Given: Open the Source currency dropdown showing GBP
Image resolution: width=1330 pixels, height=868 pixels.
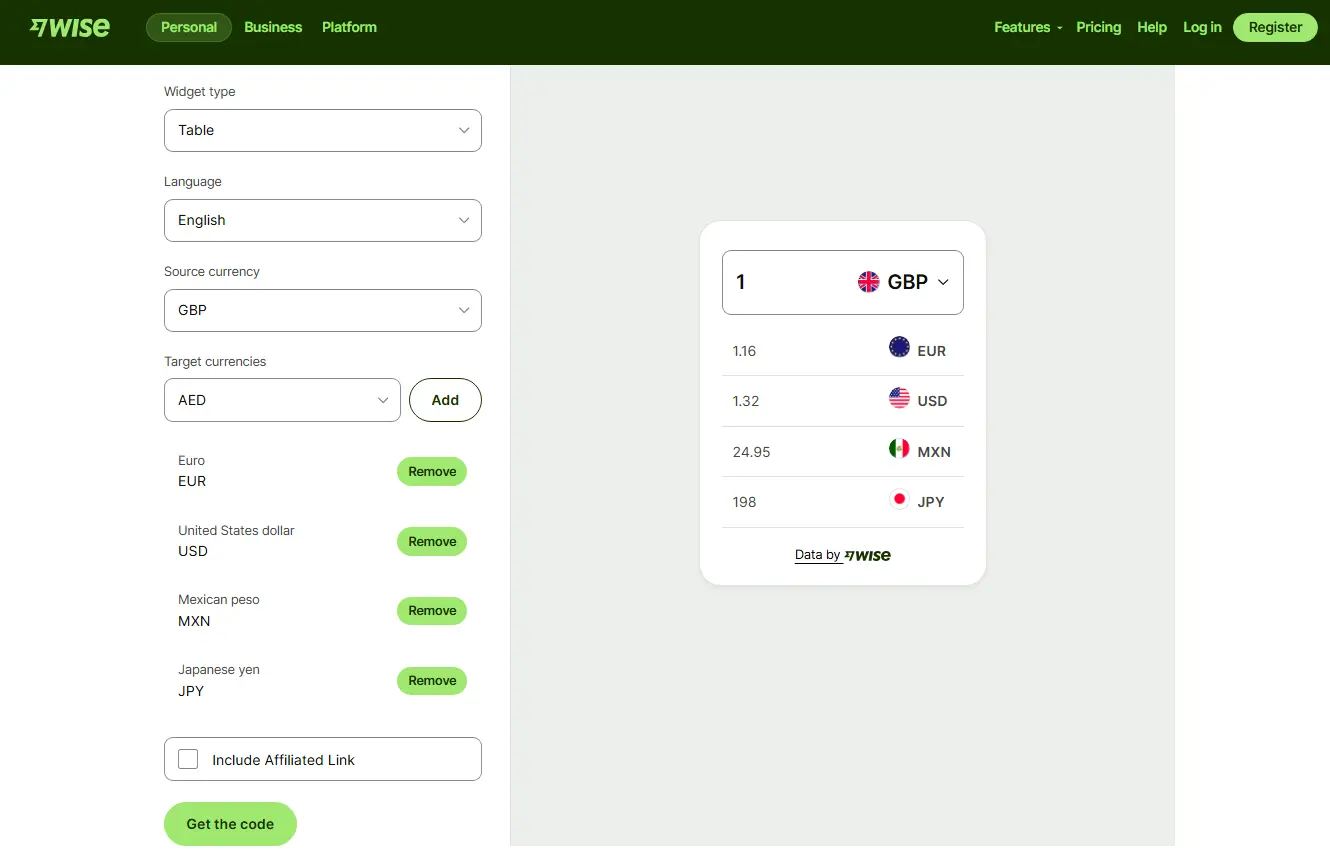Looking at the screenshot, I should click(x=323, y=310).
